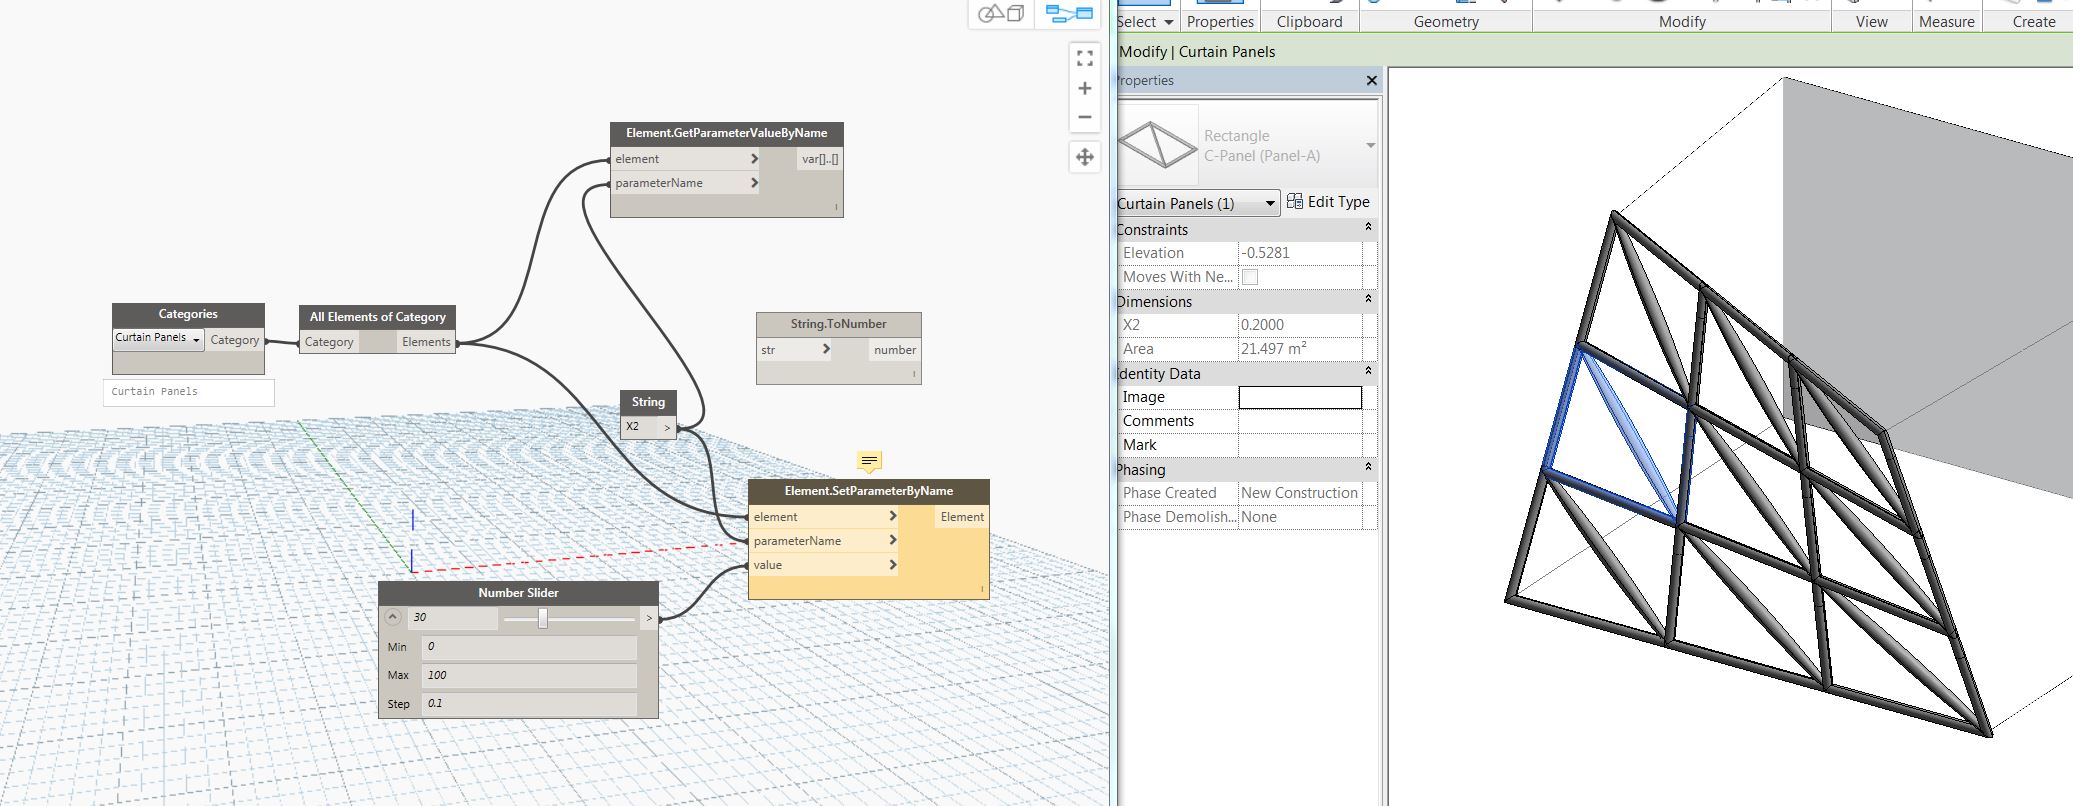Click the Modify ribbon panel label
Viewport: 2073px width, 806px height.
pos(1682,22)
